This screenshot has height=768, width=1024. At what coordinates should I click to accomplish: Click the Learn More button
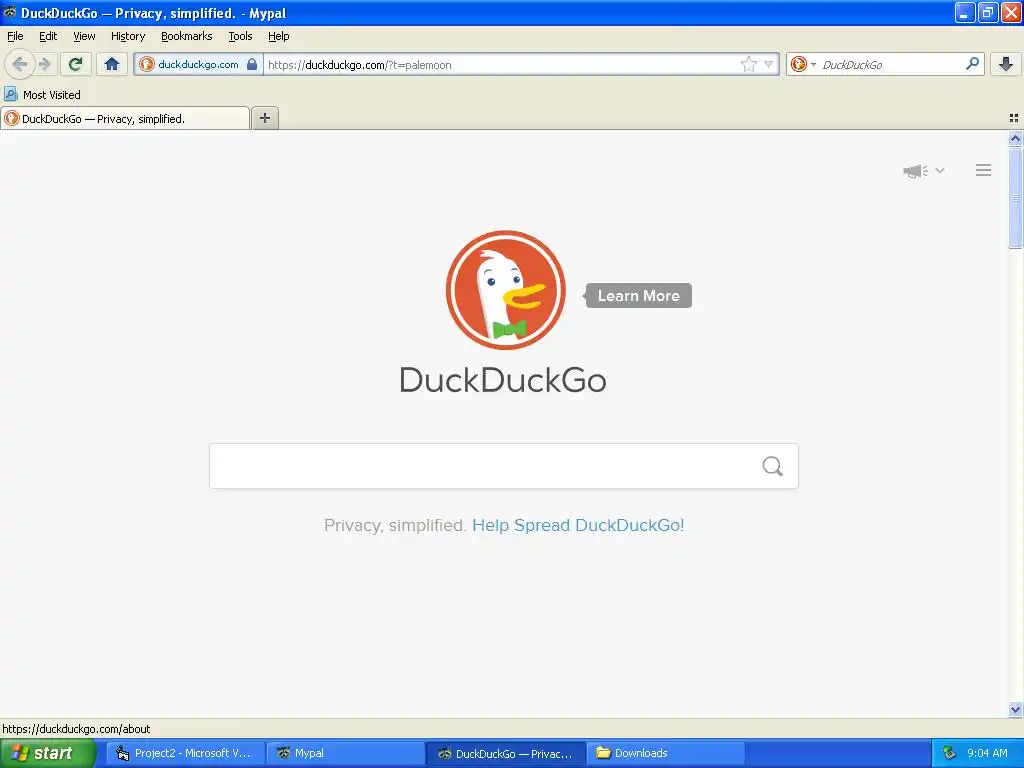639,296
